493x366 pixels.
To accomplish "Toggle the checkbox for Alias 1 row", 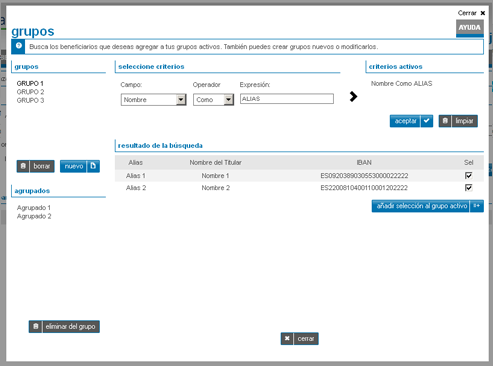I will pyautogui.click(x=468, y=175).
